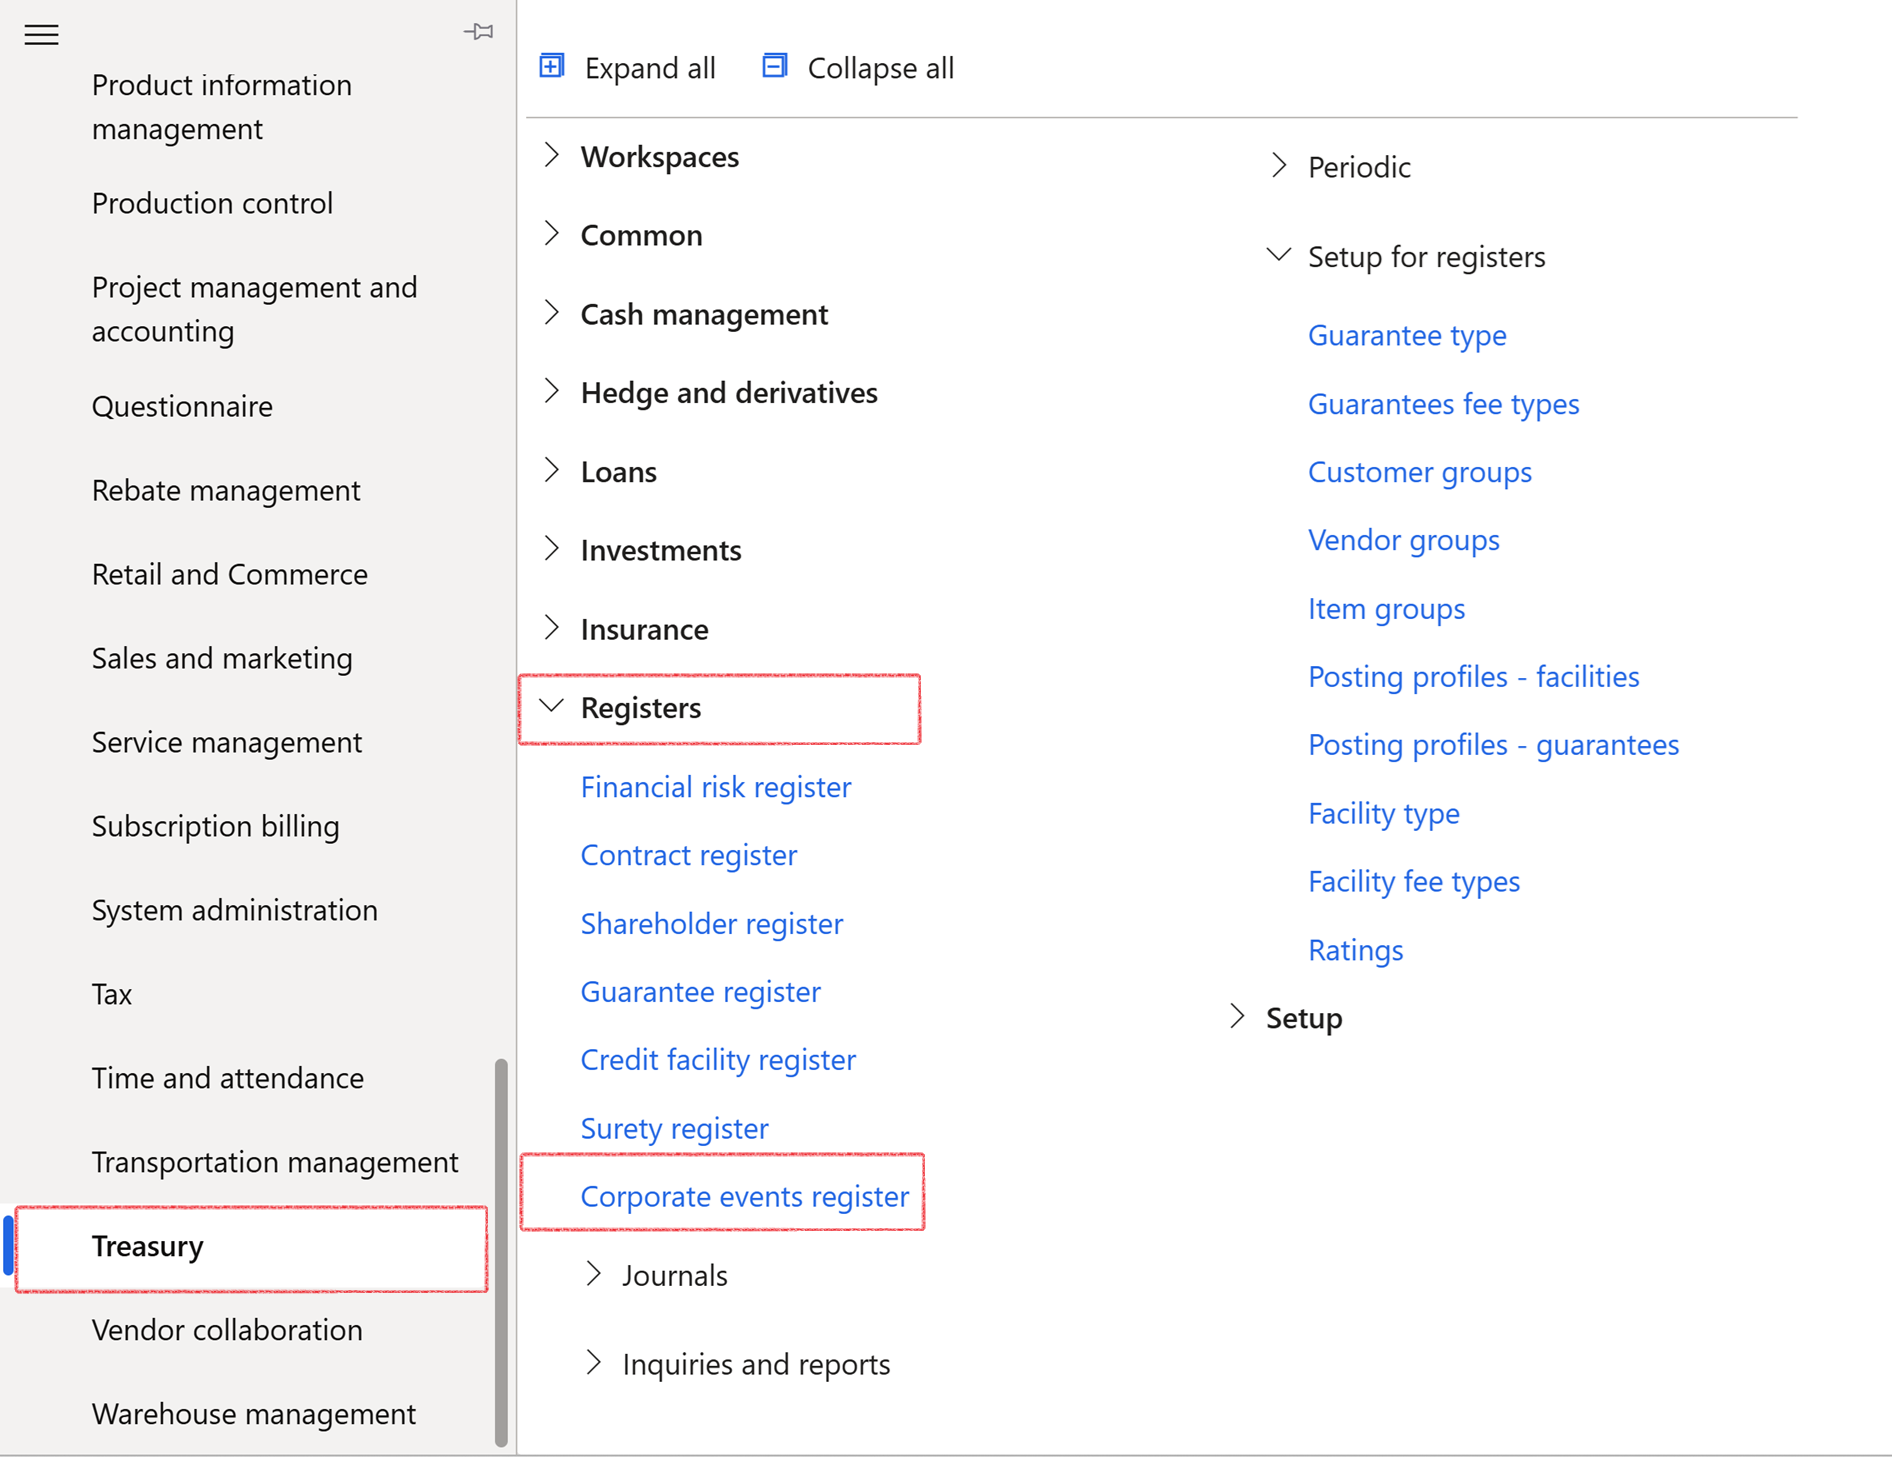Click the Collapse all minus icon
The image size is (1892, 1457).
pos(775,66)
